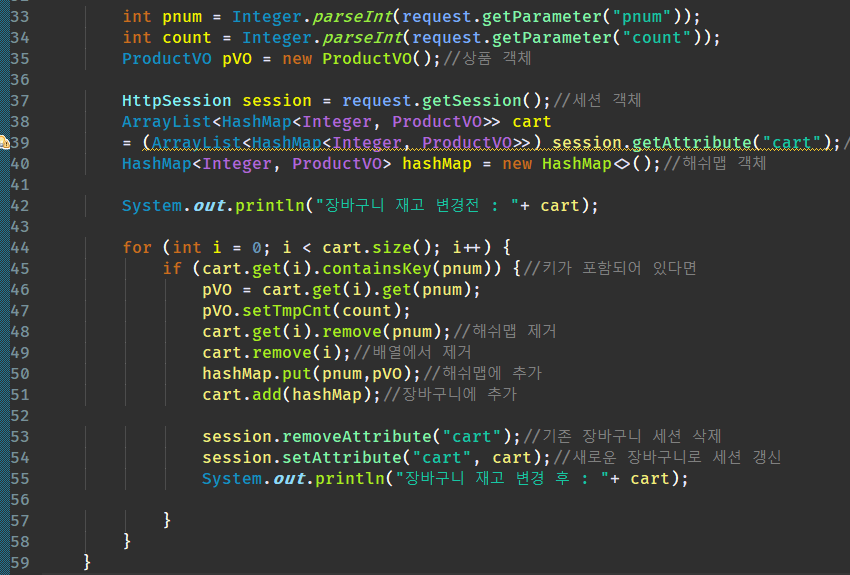The image size is (850, 575).
Task: Click the comment "//상품 객체"
Action: point(487,58)
